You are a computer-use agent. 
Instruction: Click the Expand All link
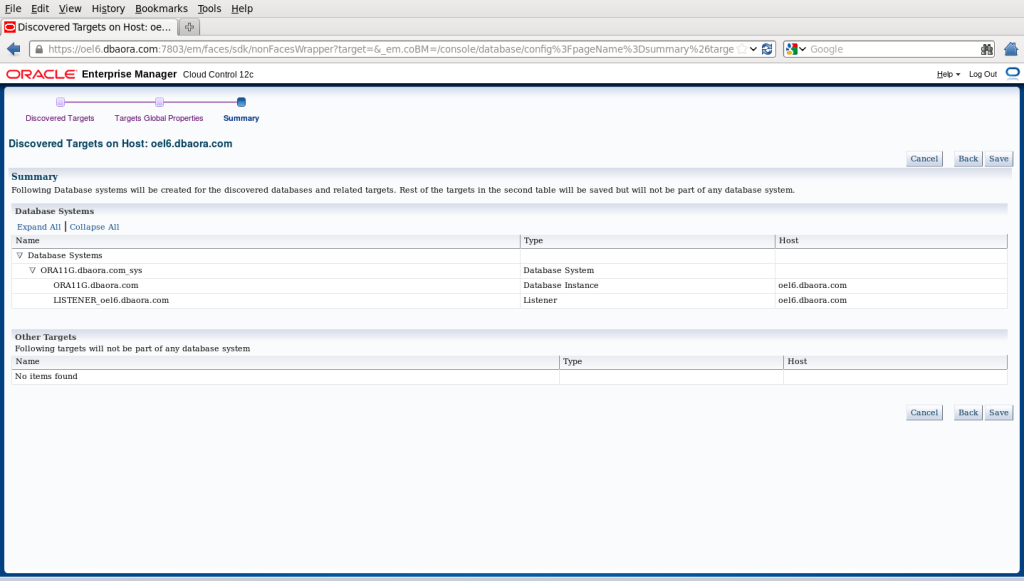point(39,227)
